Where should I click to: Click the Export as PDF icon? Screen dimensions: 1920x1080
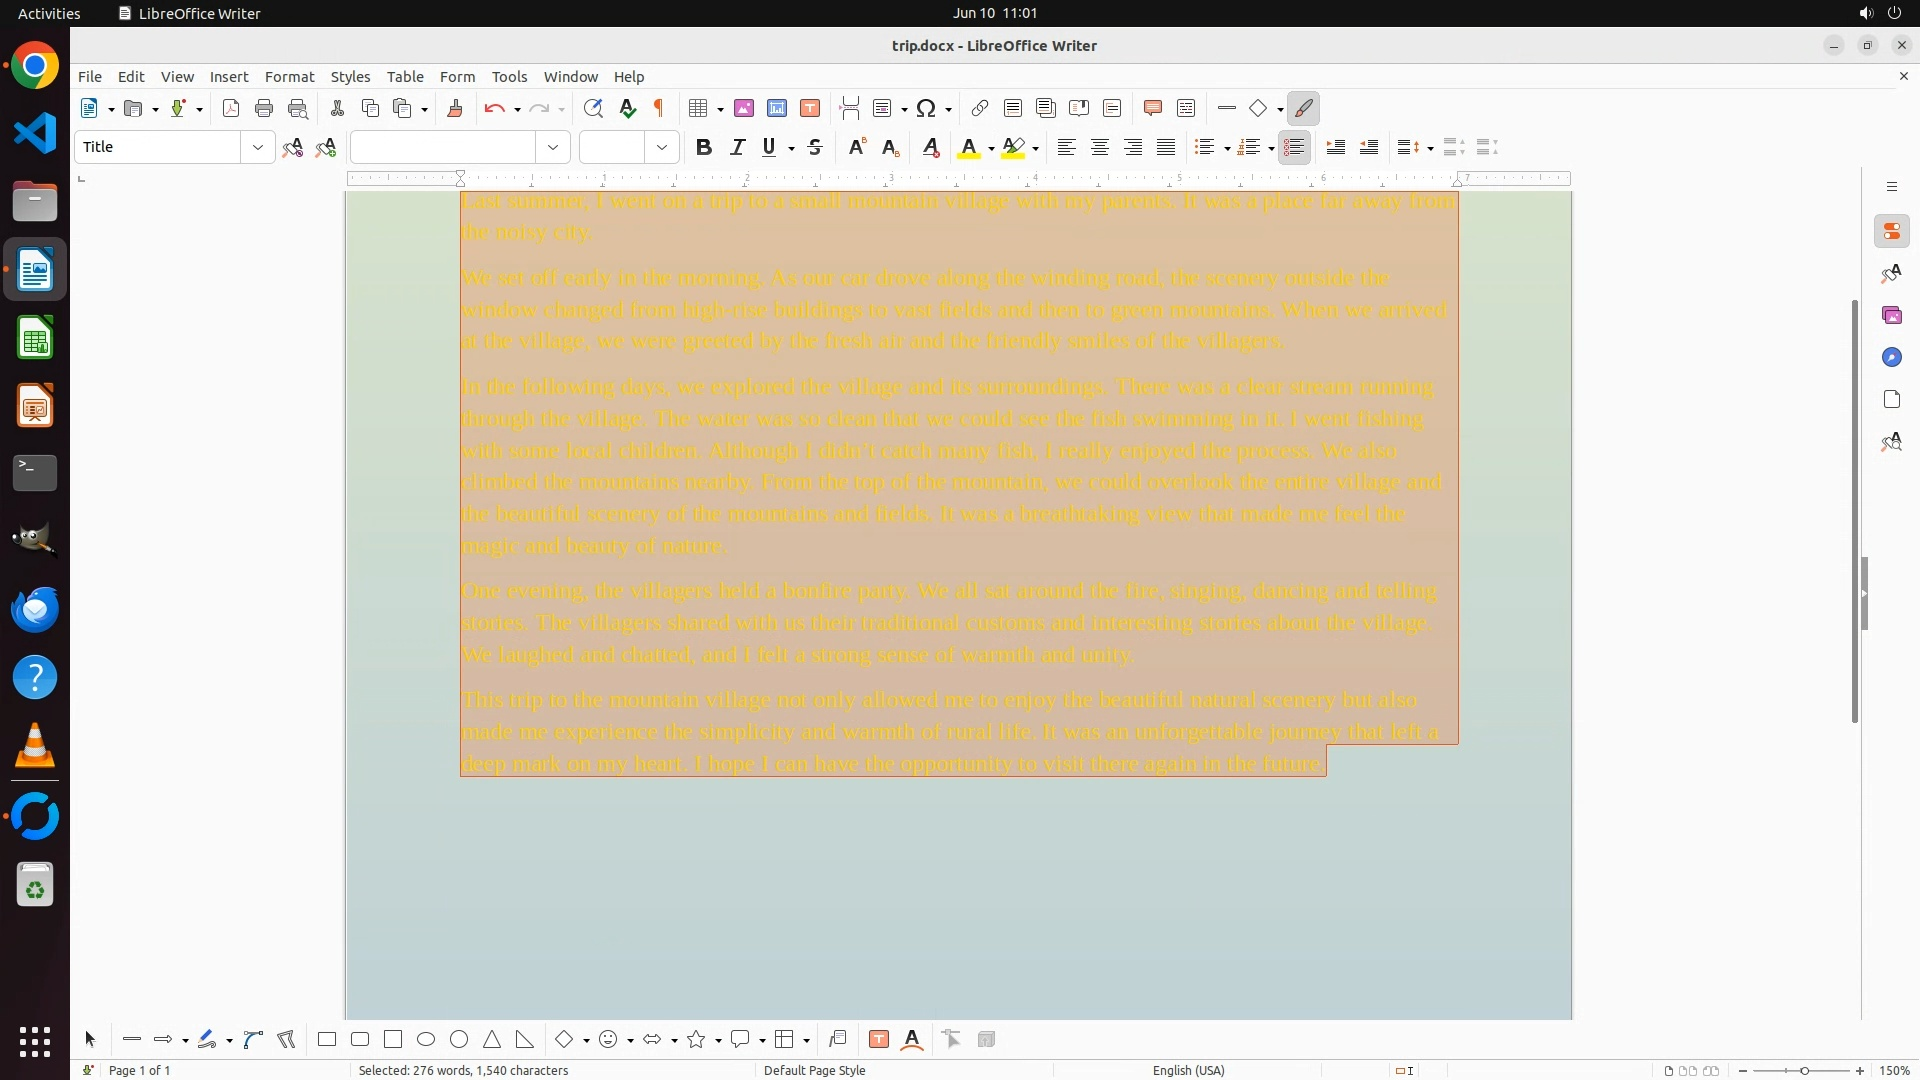coord(231,109)
